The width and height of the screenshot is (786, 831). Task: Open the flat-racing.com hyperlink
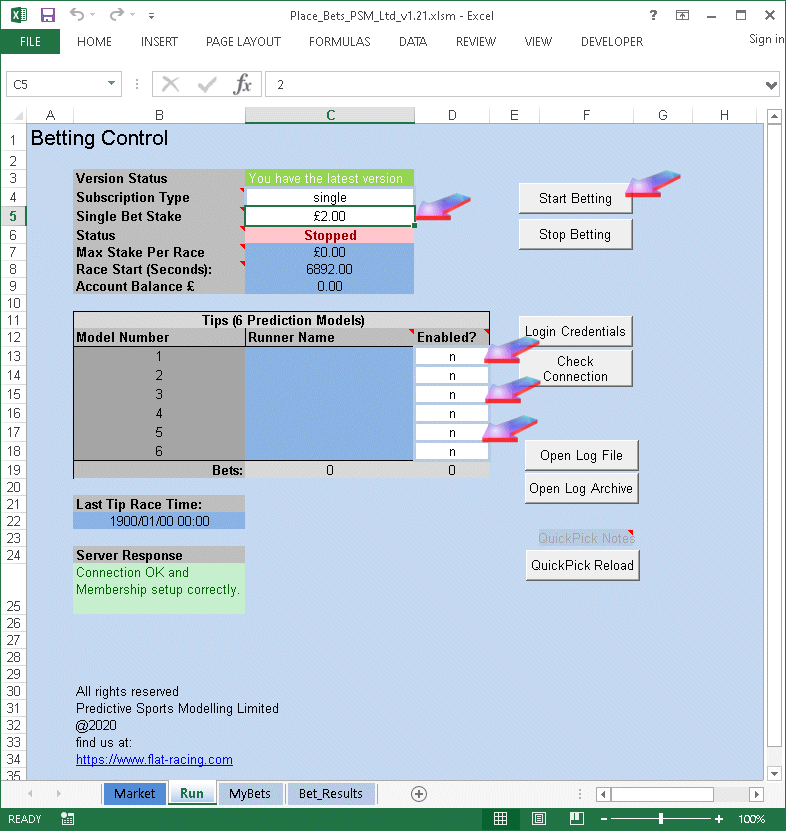(x=154, y=760)
